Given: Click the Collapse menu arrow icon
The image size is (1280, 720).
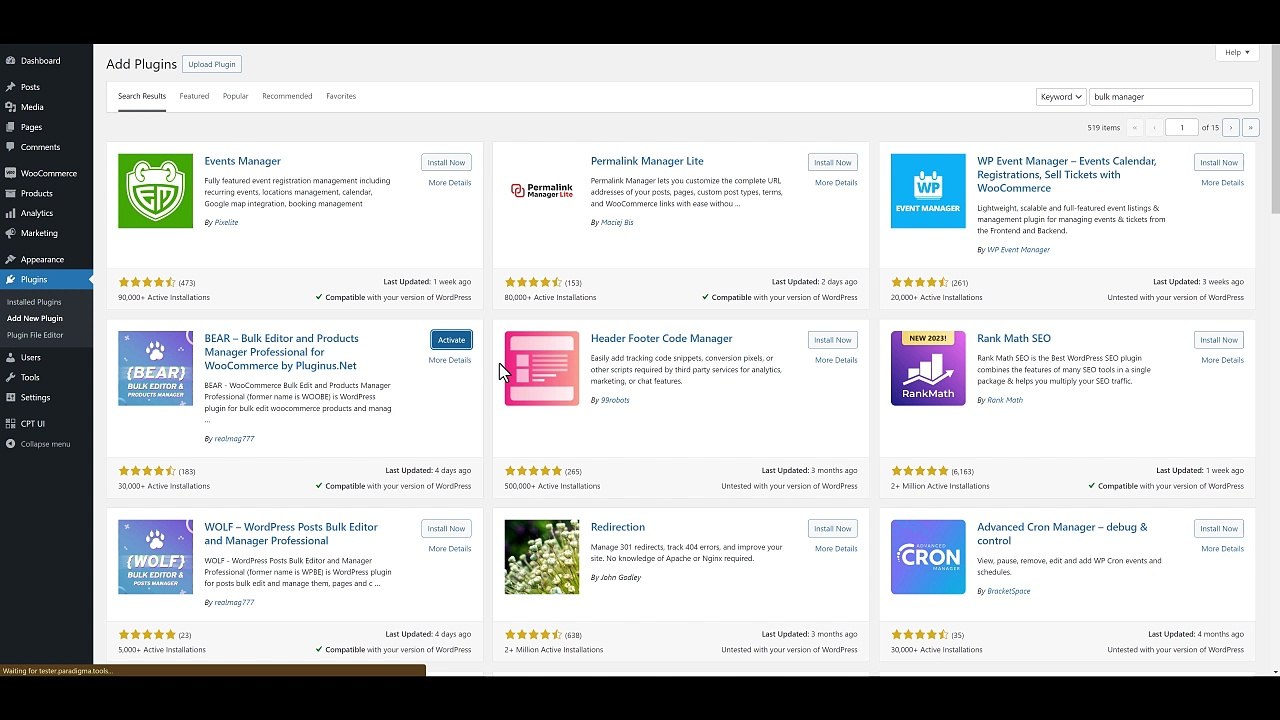Looking at the screenshot, I should point(11,444).
